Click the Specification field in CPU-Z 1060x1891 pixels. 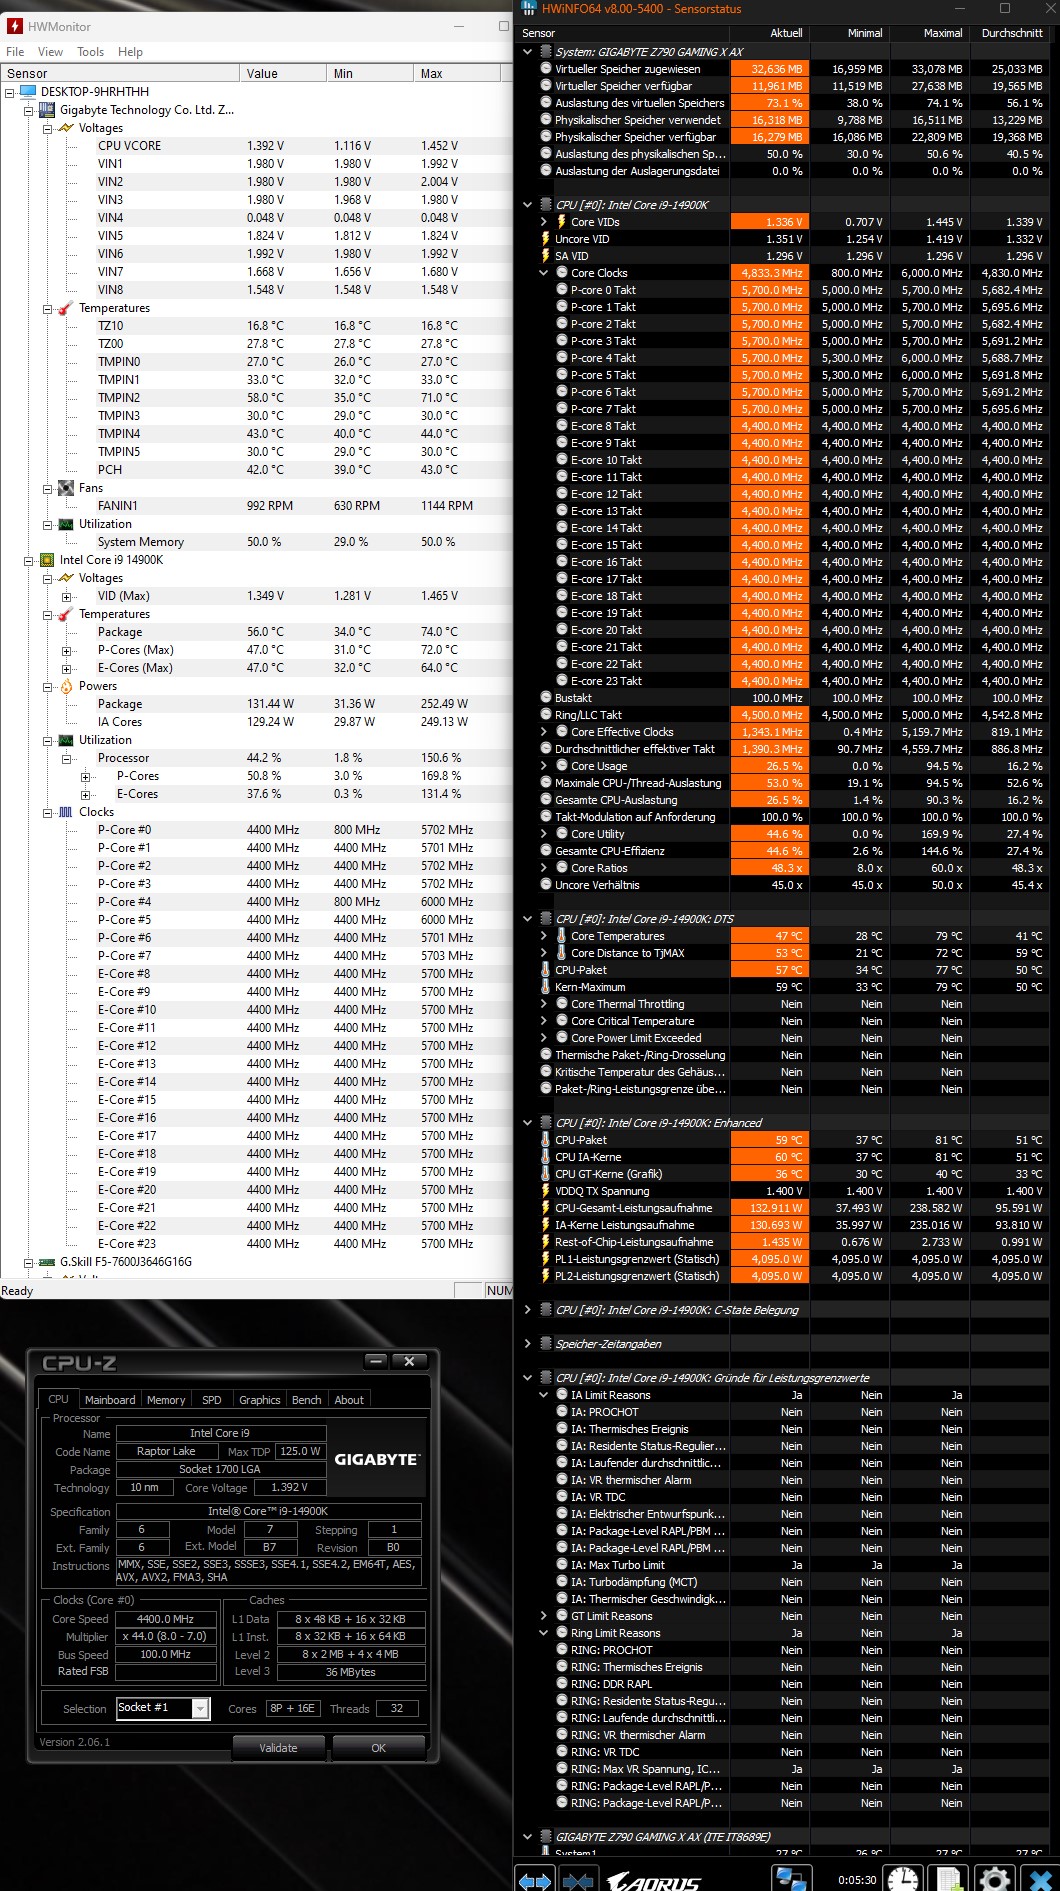[x=268, y=1511]
